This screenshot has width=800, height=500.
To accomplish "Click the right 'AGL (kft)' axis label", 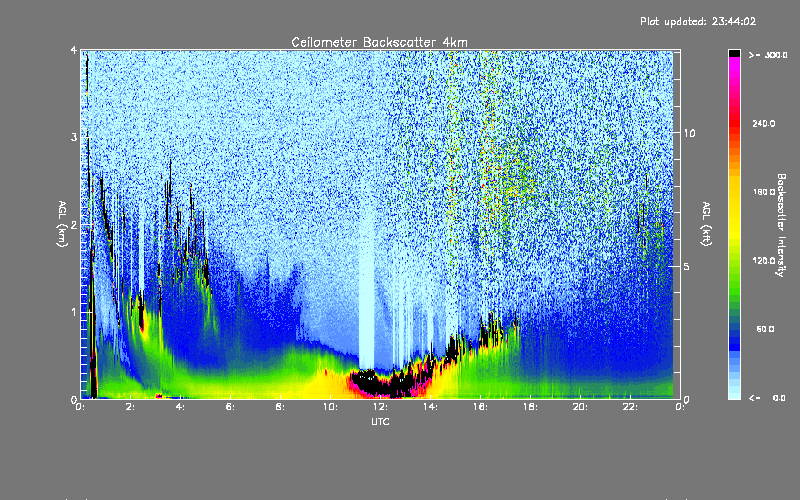I will tap(707, 224).
